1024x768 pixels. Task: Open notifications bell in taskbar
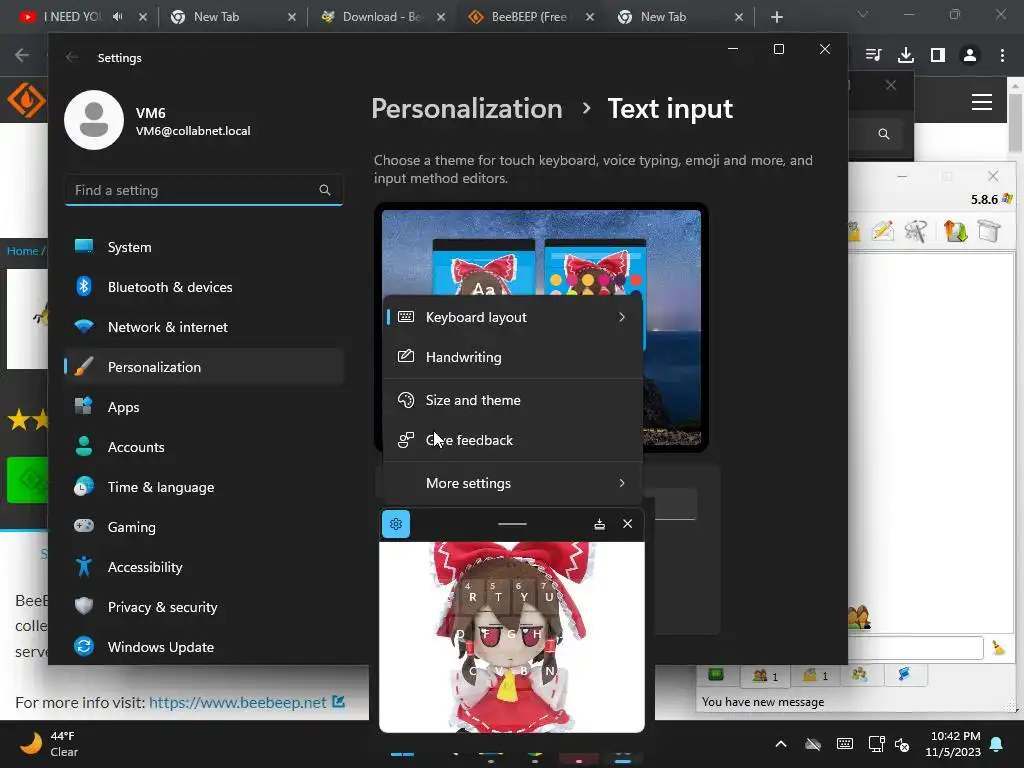(997, 744)
